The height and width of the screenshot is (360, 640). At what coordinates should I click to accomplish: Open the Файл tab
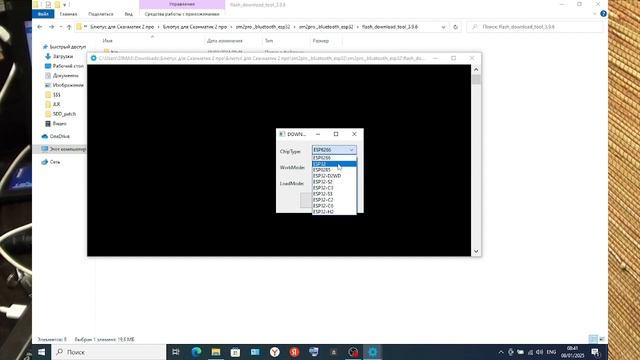(x=43, y=14)
